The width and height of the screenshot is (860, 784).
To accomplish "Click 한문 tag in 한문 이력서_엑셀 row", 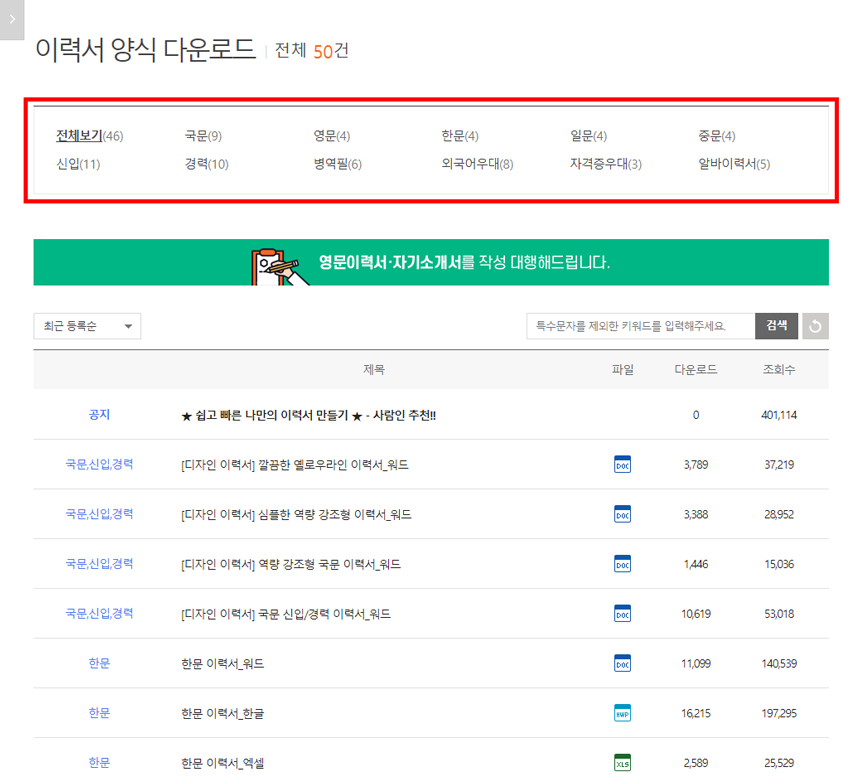I will [x=99, y=763].
